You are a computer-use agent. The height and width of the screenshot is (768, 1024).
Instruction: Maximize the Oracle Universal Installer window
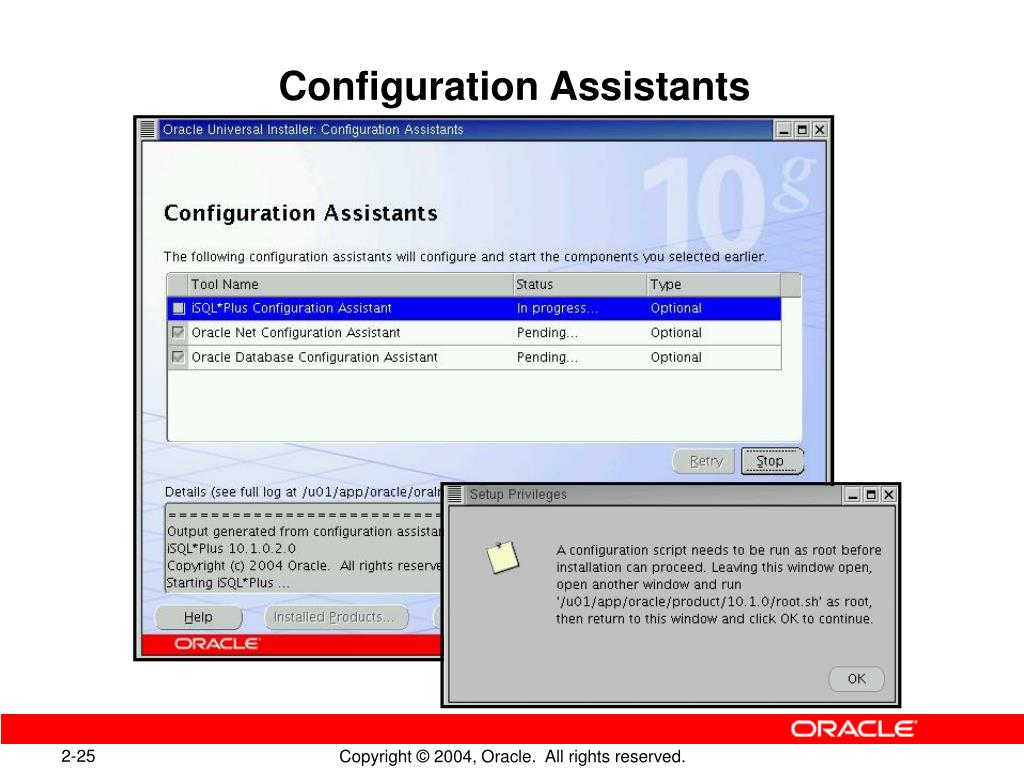click(x=802, y=130)
